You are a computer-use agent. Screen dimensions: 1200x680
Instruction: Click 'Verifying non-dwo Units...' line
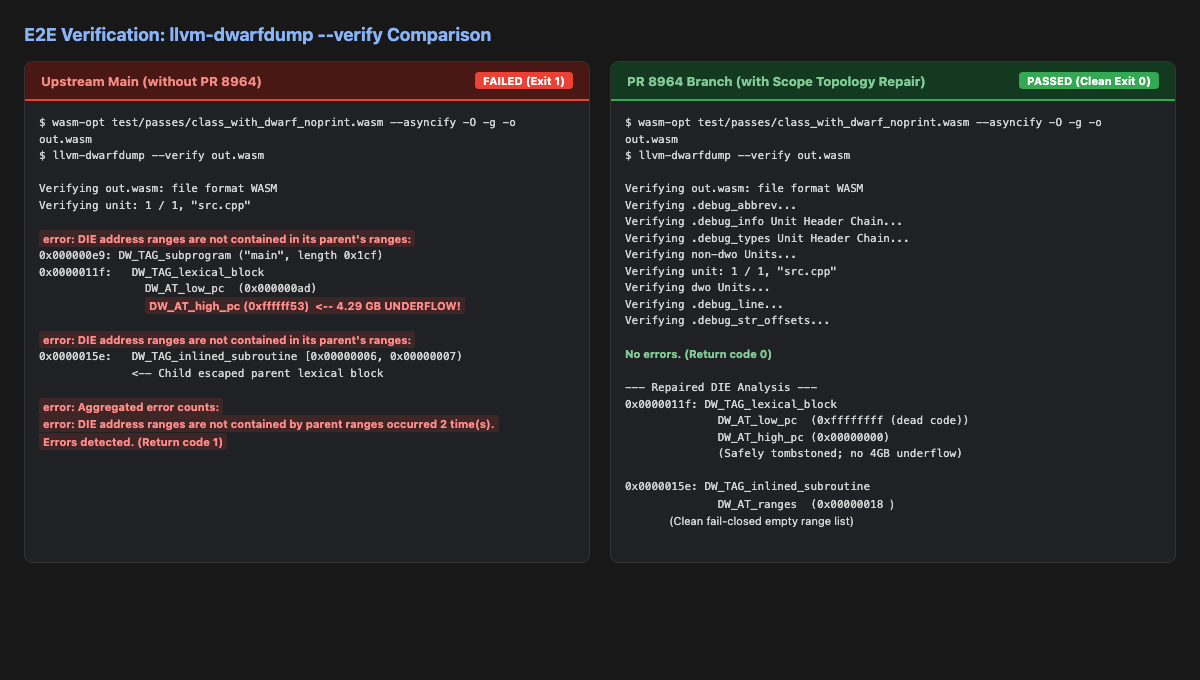pos(711,255)
